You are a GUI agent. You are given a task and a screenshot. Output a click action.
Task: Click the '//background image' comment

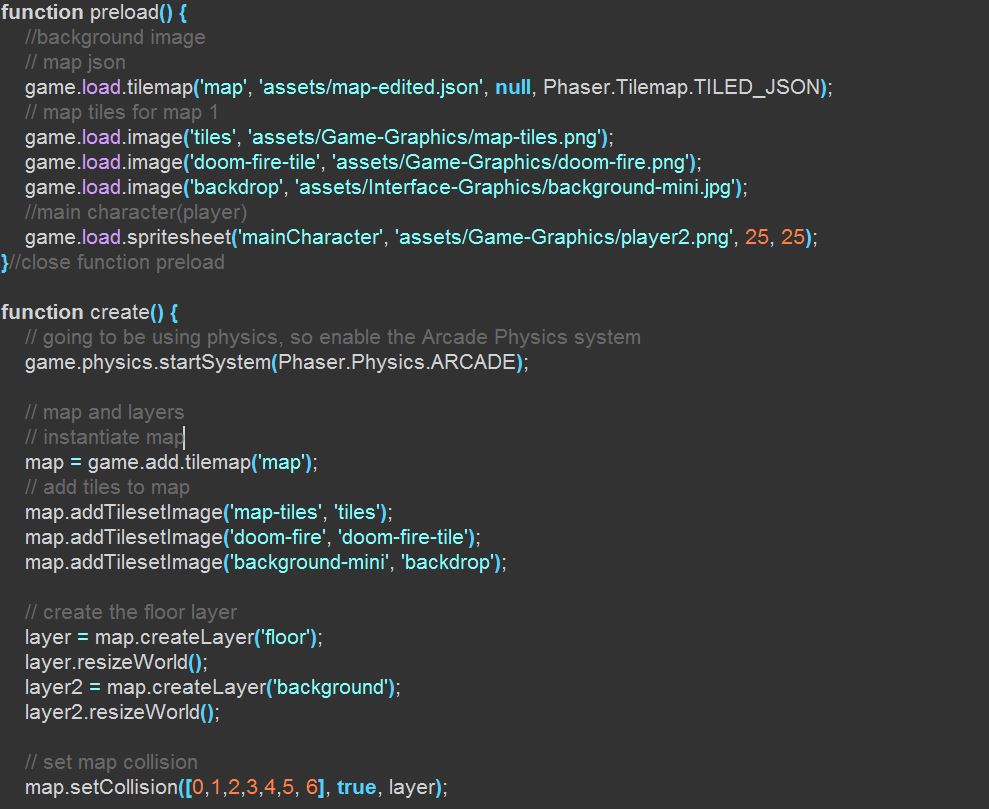click(x=115, y=37)
